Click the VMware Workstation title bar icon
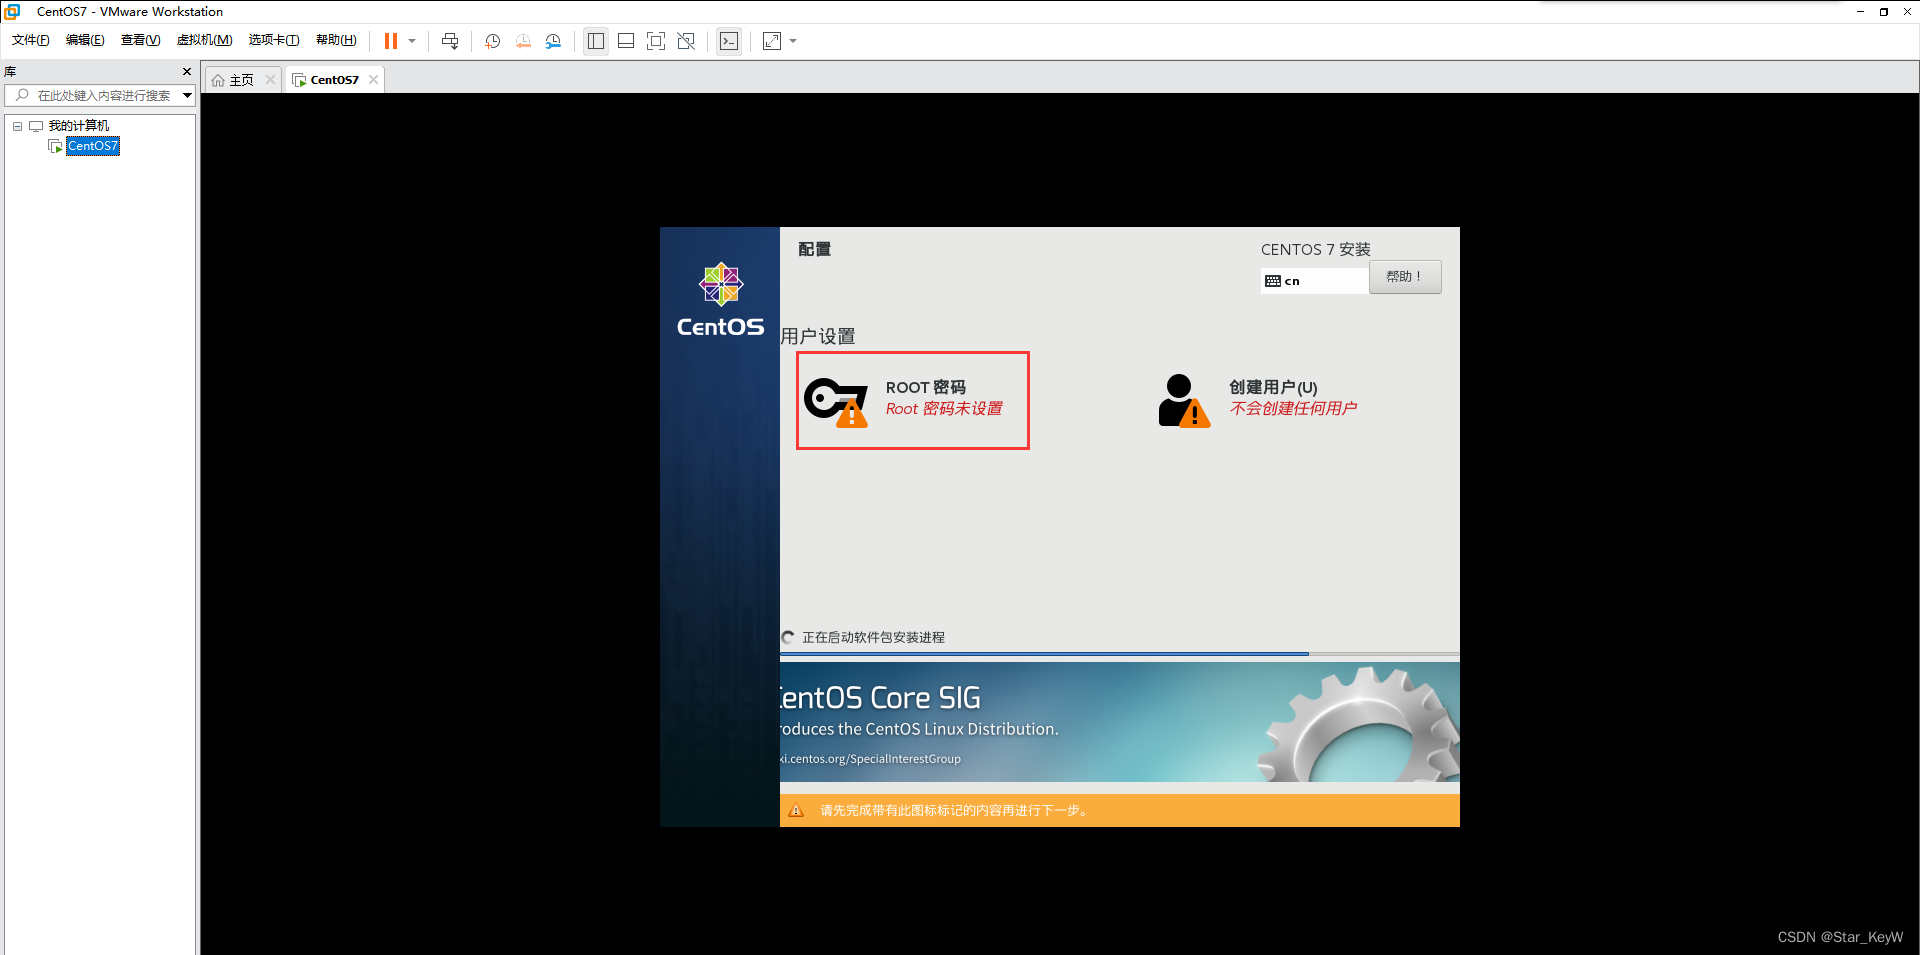Image resolution: width=1920 pixels, height=955 pixels. click(12, 11)
